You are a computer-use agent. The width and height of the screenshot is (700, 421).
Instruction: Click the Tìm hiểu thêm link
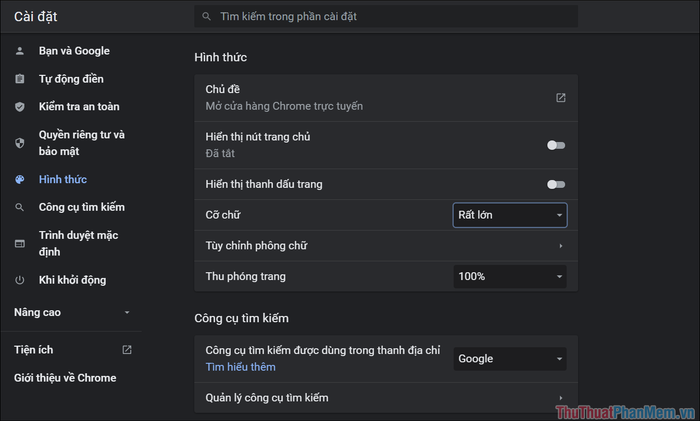click(241, 367)
